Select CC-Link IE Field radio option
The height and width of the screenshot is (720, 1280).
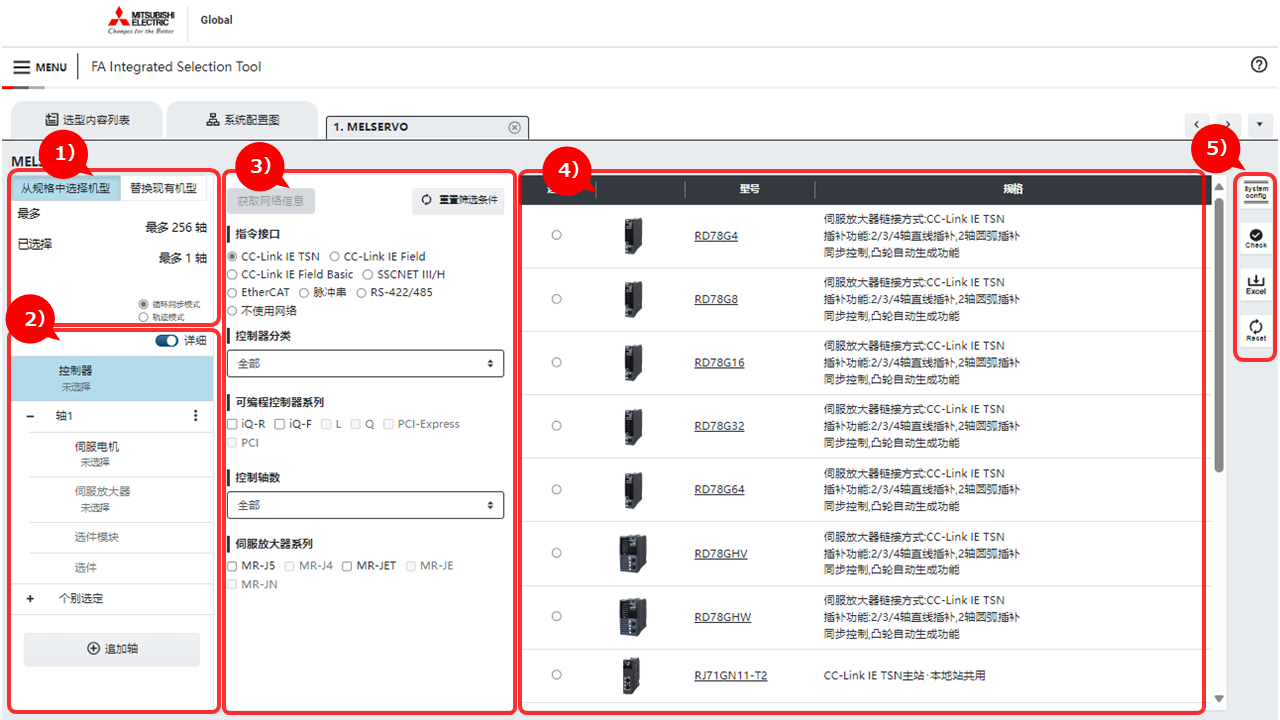pyautogui.click(x=335, y=256)
